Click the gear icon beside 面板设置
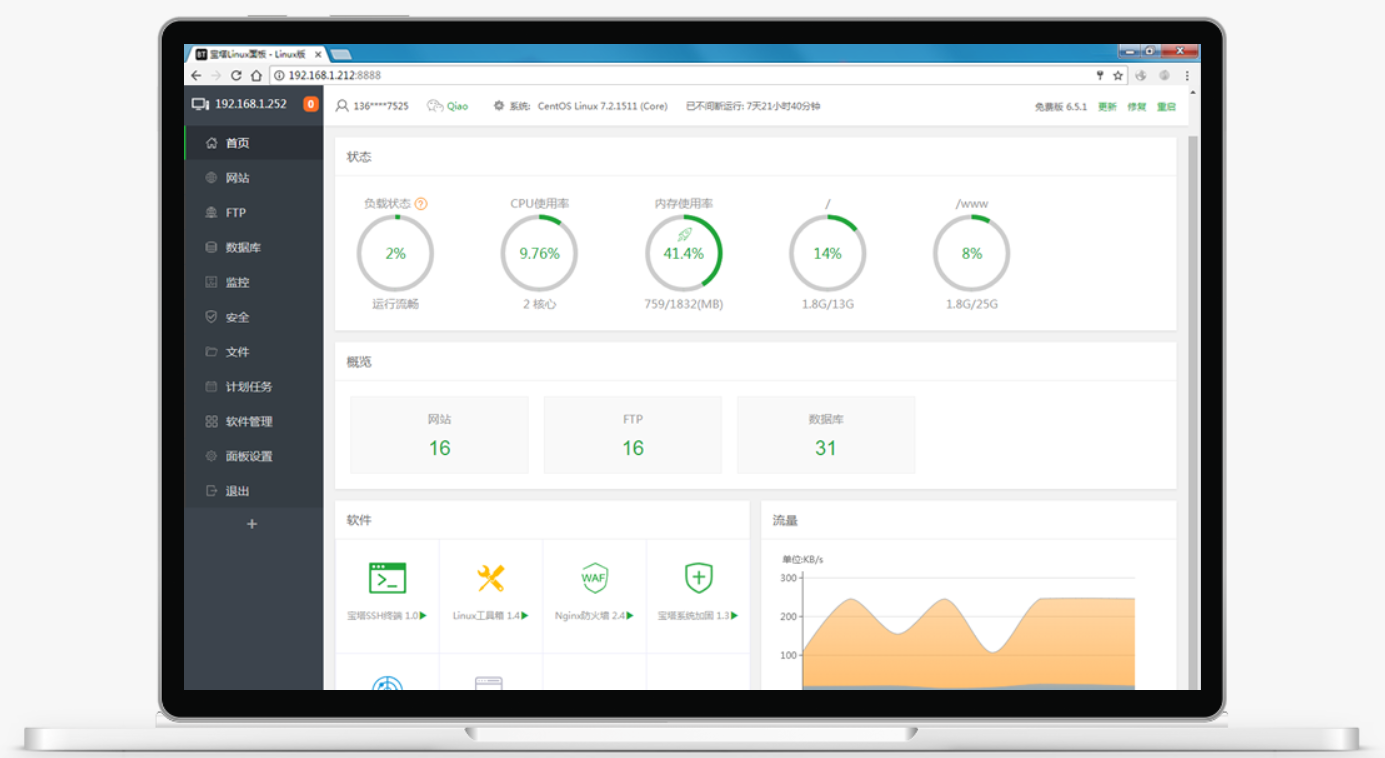This screenshot has width=1385, height=758. [x=211, y=456]
